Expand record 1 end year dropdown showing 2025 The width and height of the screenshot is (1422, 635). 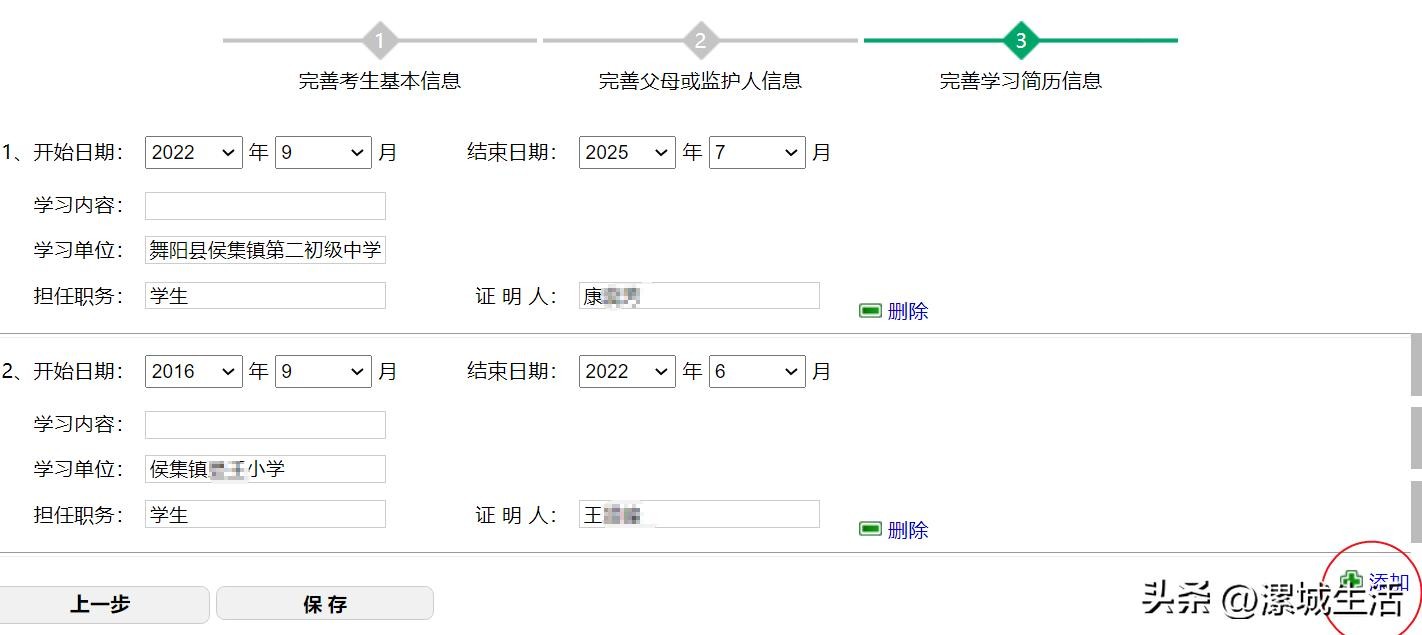pos(627,152)
